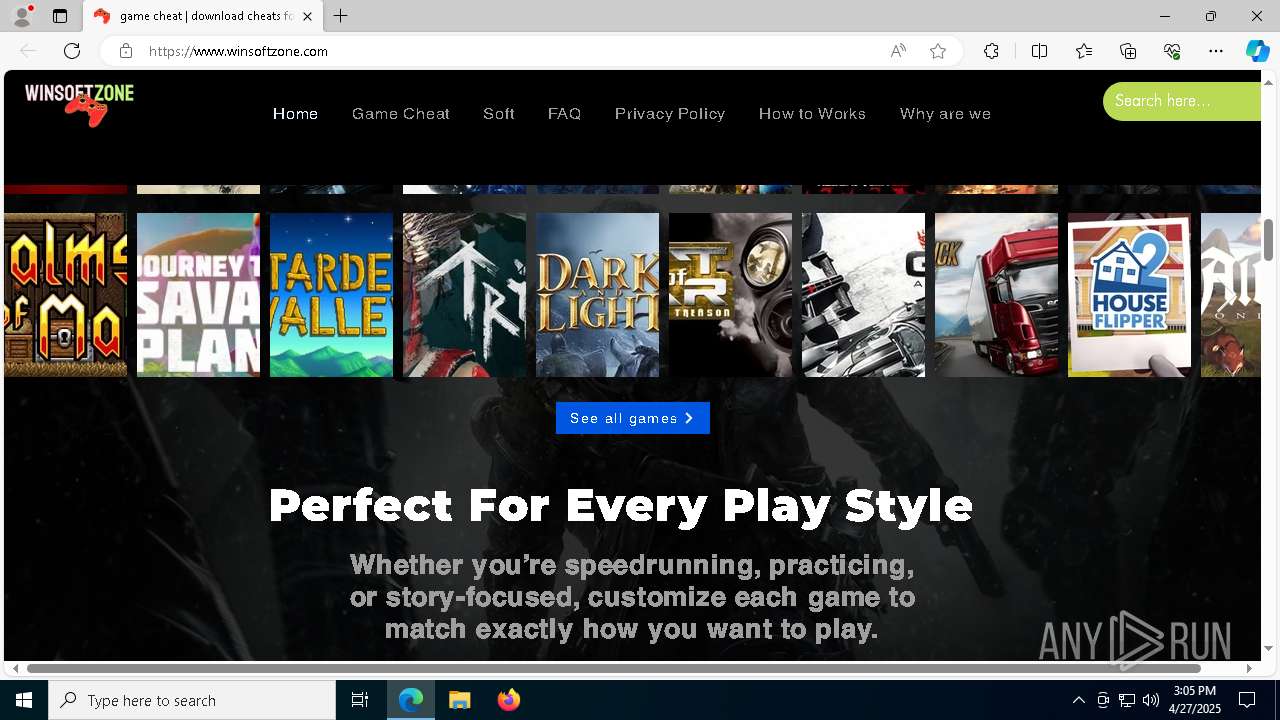View site information lock icon
This screenshot has height=720, width=1280.
point(126,51)
